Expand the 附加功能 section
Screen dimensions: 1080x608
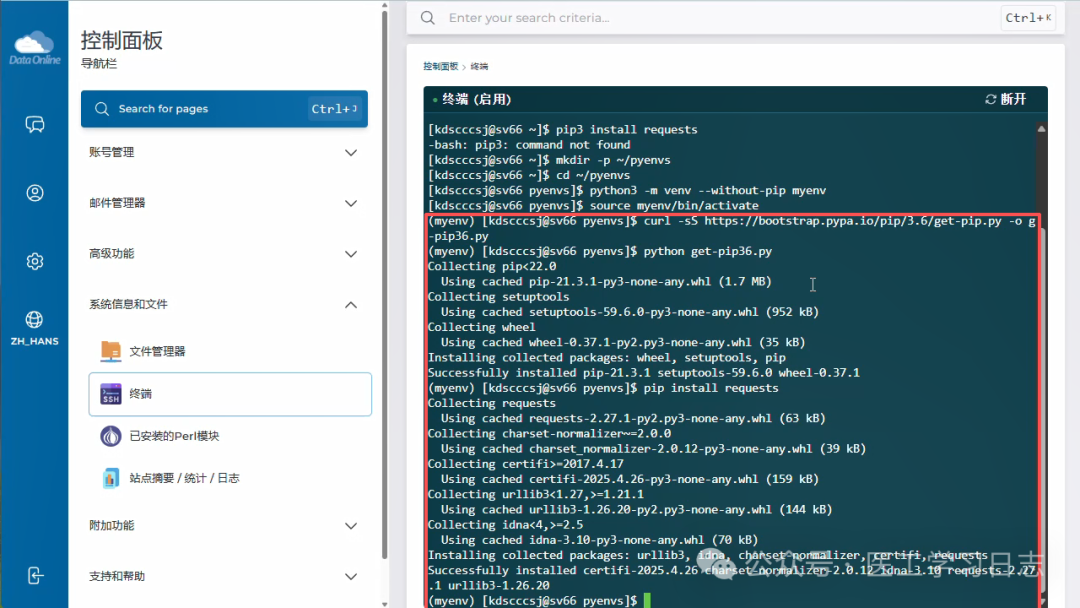[x=224, y=525]
